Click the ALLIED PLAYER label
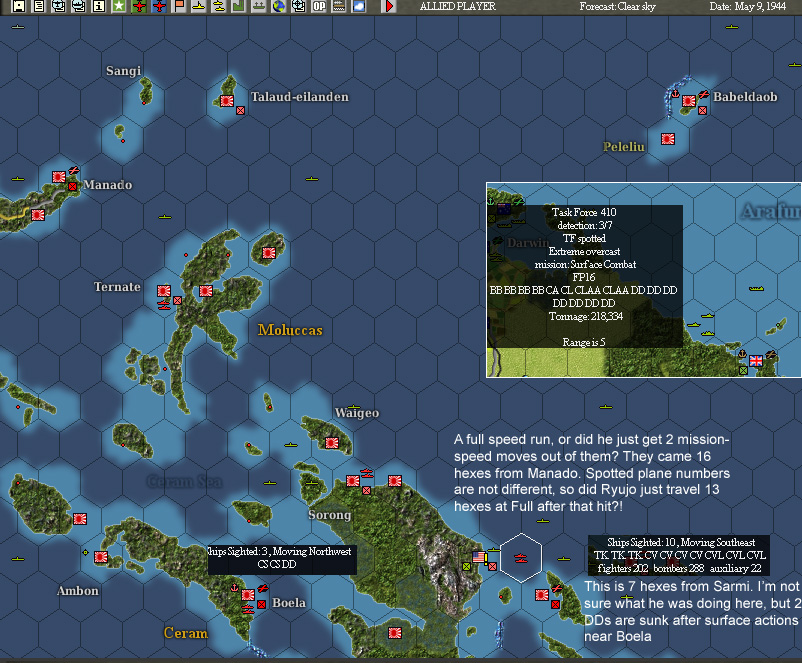Screen dimensions: 802x663 click(x=458, y=7)
